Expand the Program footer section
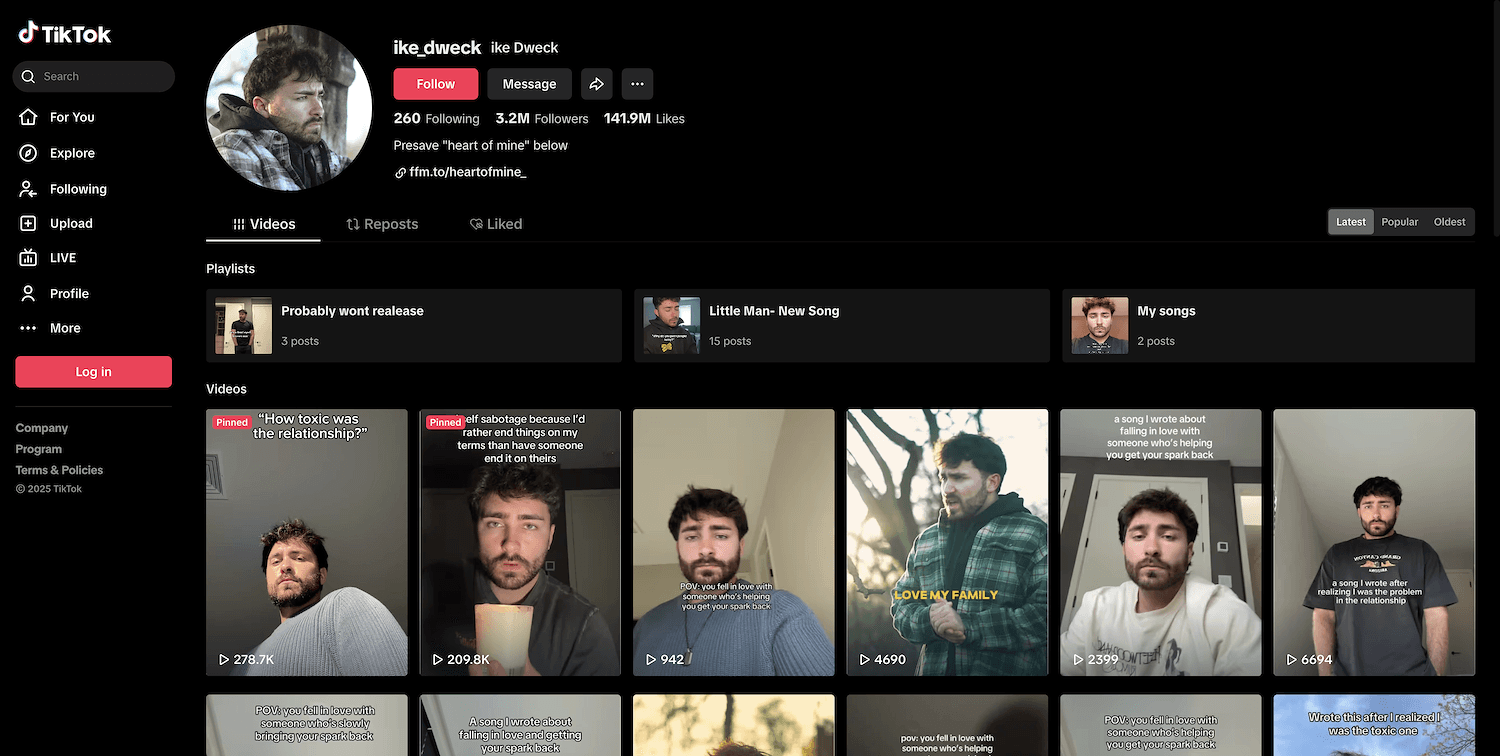 click(39, 449)
